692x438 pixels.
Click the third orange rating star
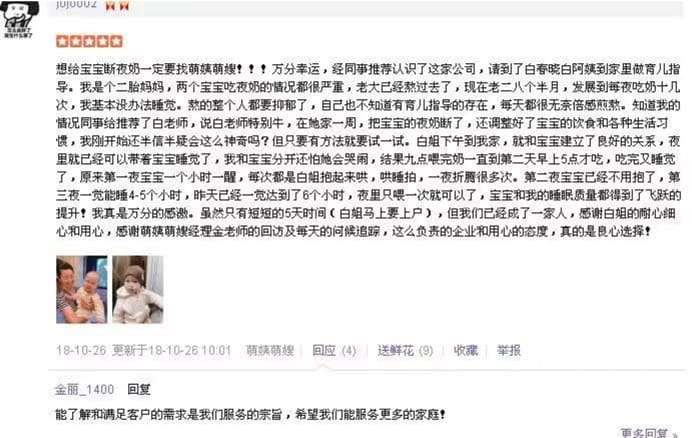coord(89,41)
